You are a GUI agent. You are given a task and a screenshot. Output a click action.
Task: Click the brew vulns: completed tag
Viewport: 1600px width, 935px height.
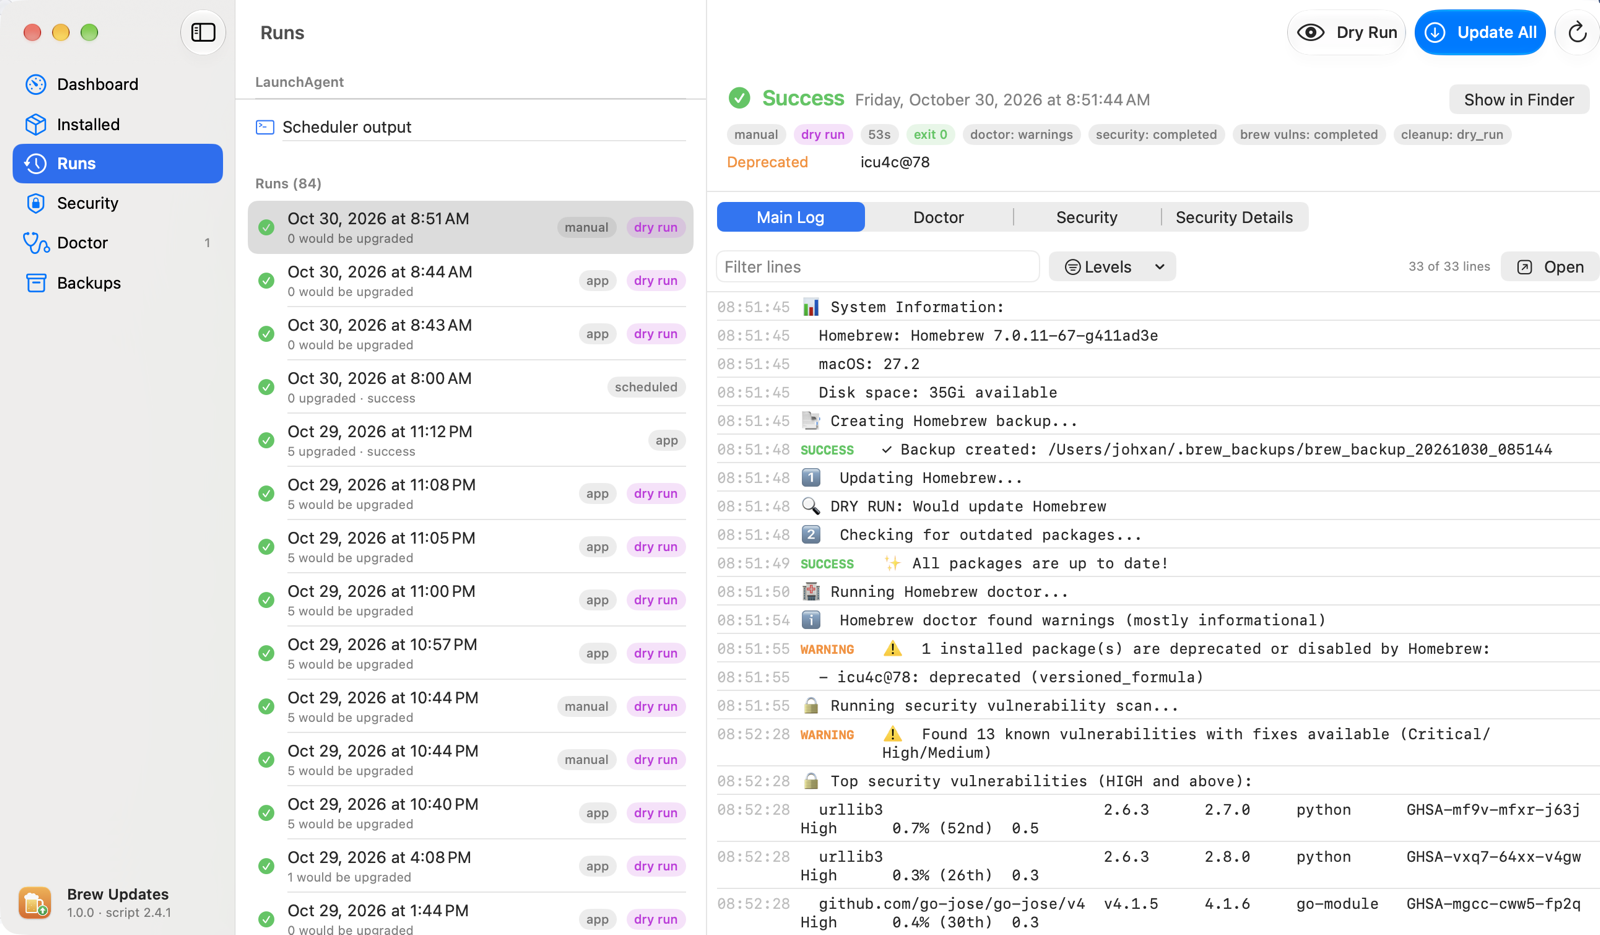(x=1309, y=134)
